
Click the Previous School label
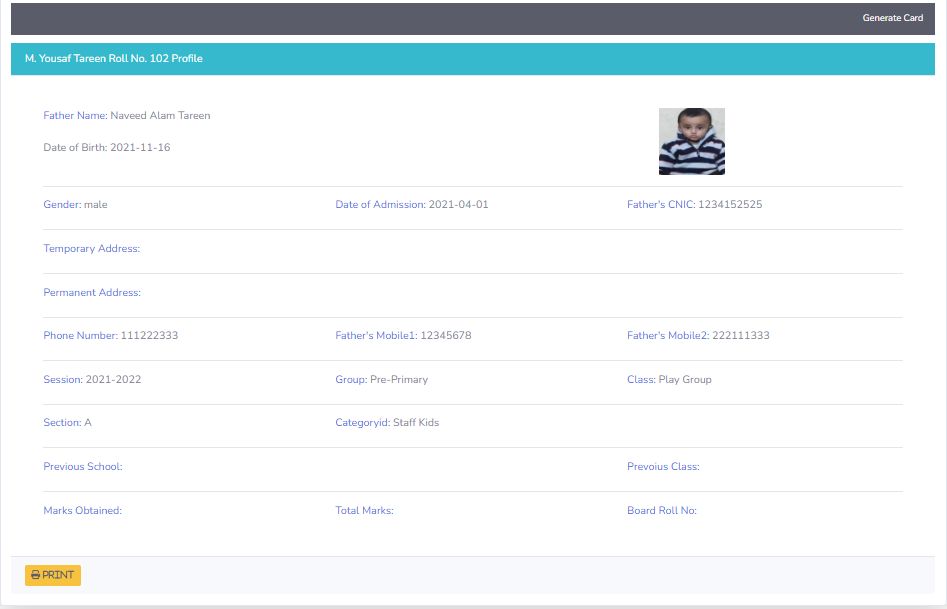83,466
